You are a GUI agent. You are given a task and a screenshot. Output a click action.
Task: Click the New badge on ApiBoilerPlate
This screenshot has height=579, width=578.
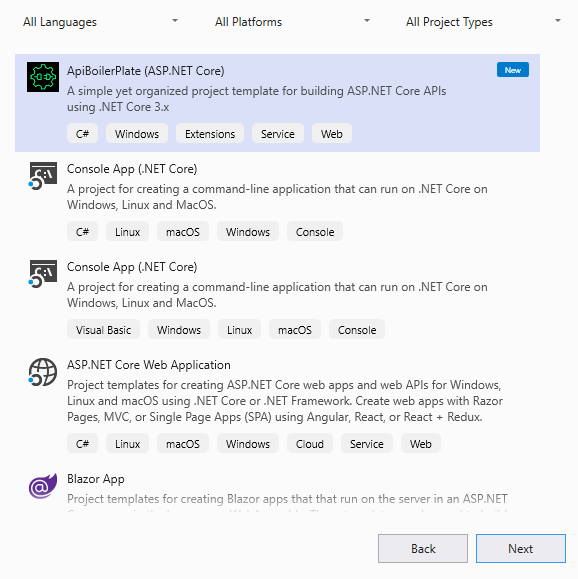[513, 70]
